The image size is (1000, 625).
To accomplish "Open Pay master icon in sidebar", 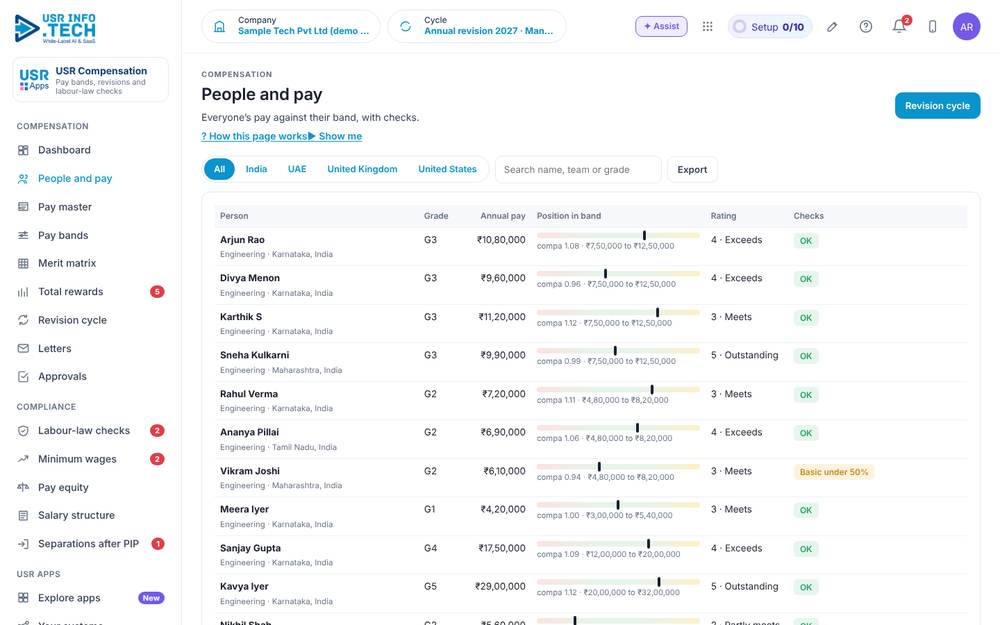I will tap(23, 207).
